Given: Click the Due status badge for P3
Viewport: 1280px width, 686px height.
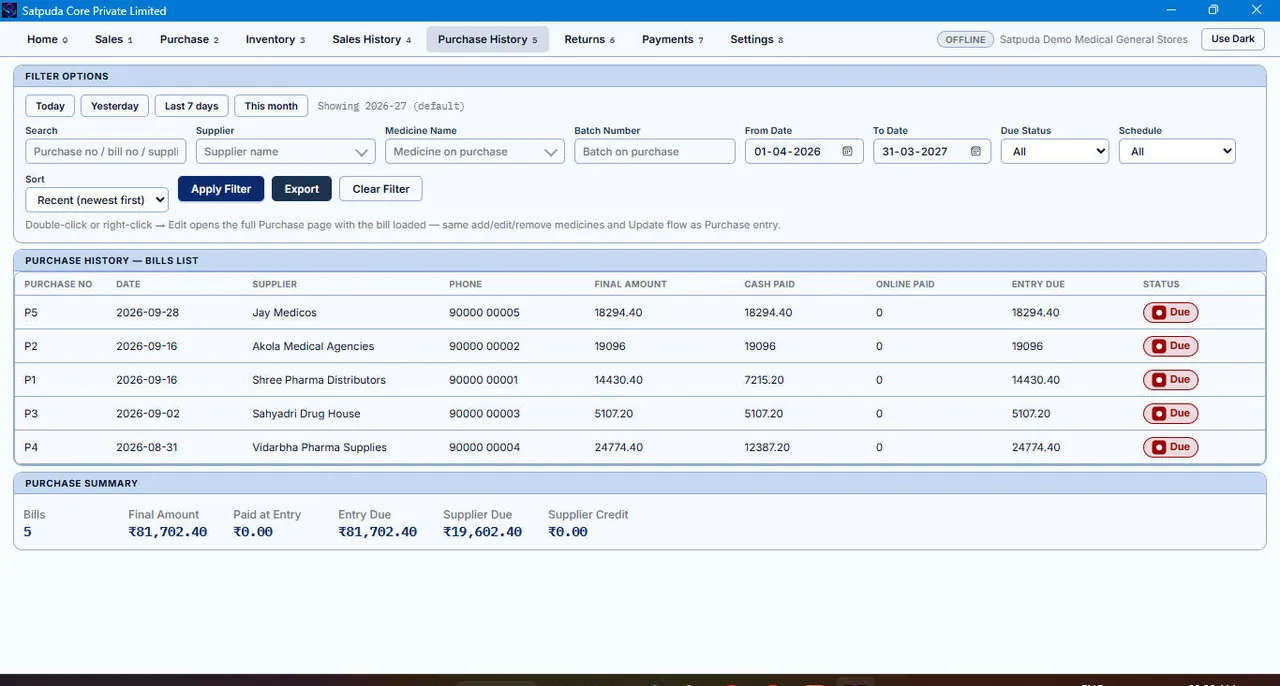Looking at the screenshot, I should 1170,413.
